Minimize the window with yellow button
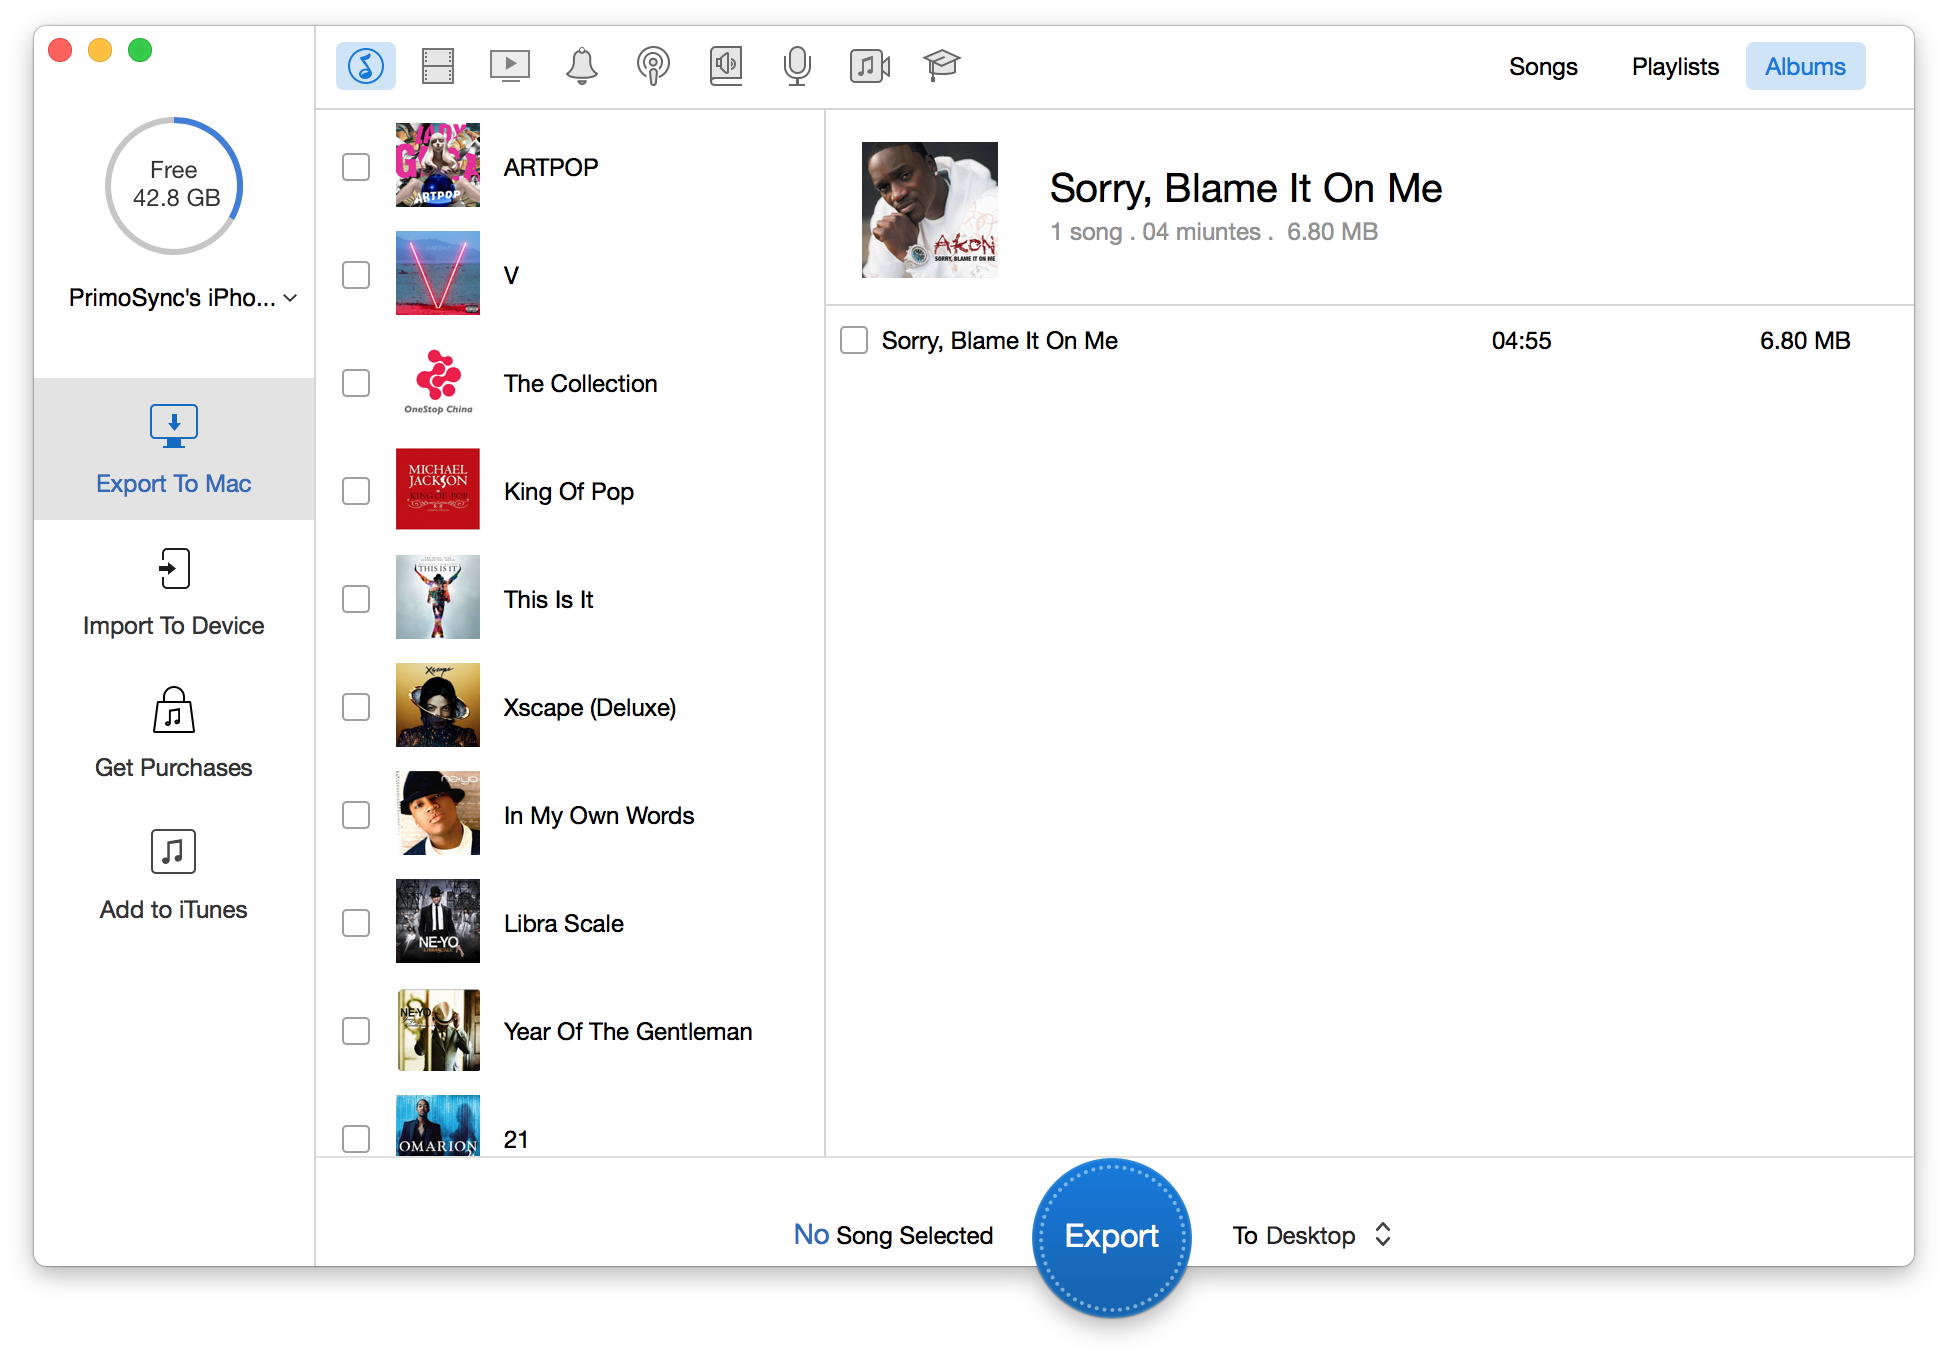1948x1360 pixels. click(100, 50)
